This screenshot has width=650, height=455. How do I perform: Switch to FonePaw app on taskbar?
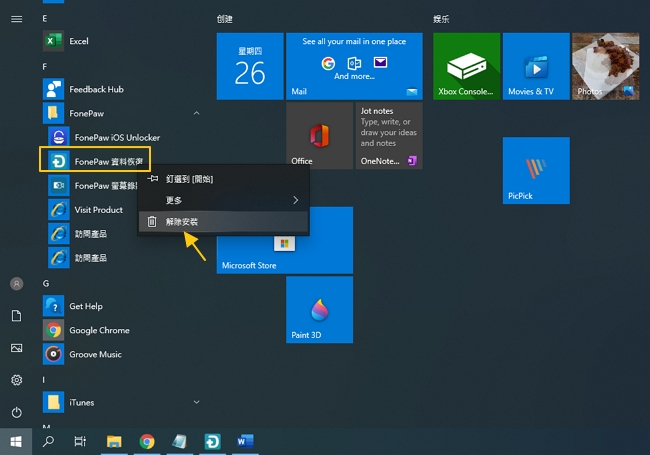213,442
